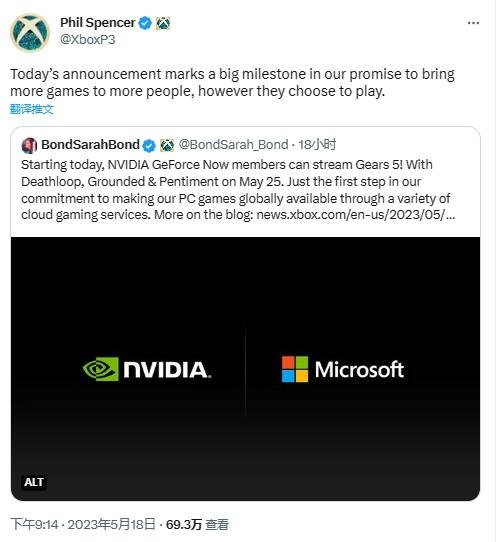Click the BondSarahBond display name
Screen dimensions: 501x542
point(91,145)
